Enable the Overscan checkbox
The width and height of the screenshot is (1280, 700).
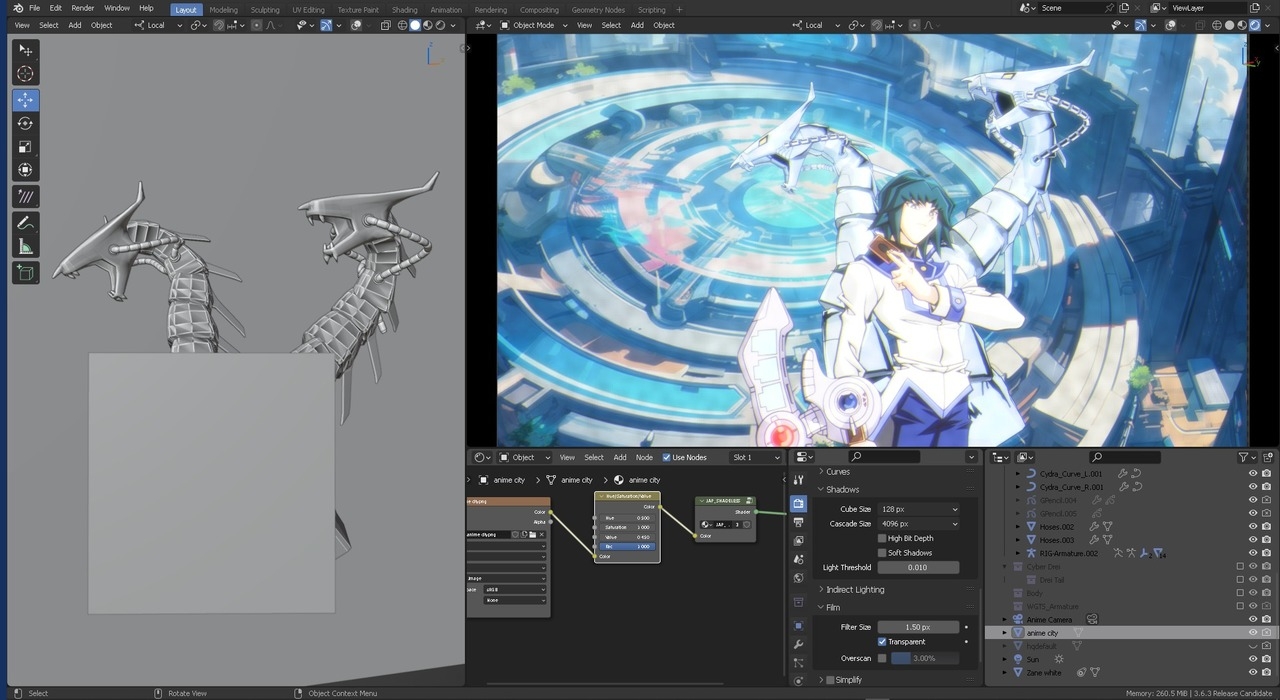(x=882, y=658)
